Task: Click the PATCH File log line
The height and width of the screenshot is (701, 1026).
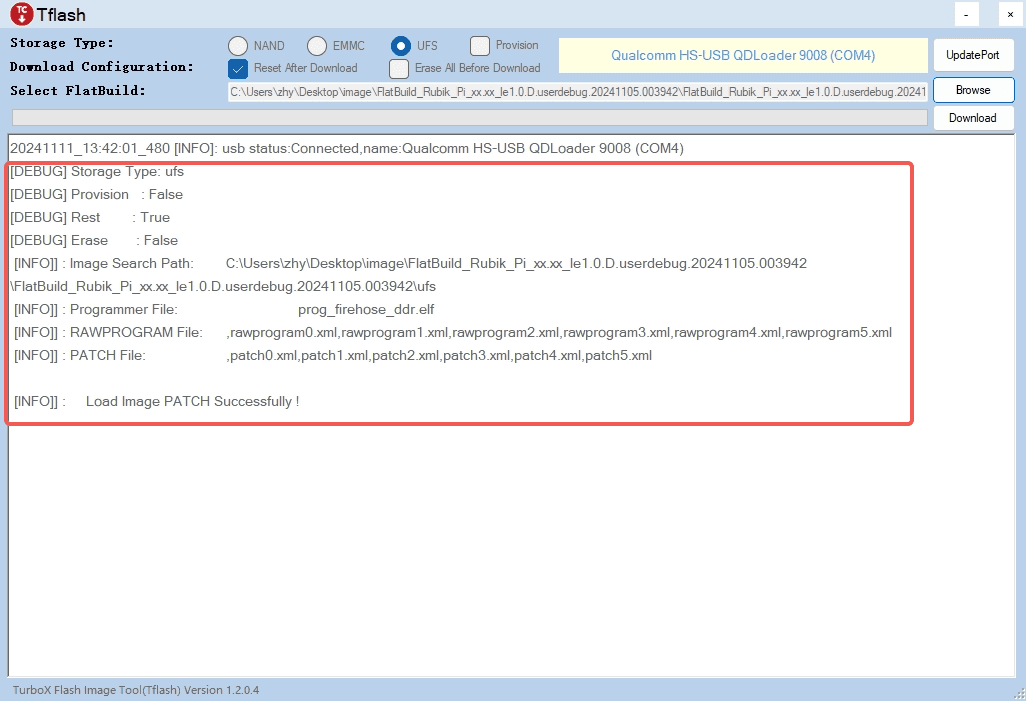Action: tap(333, 355)
